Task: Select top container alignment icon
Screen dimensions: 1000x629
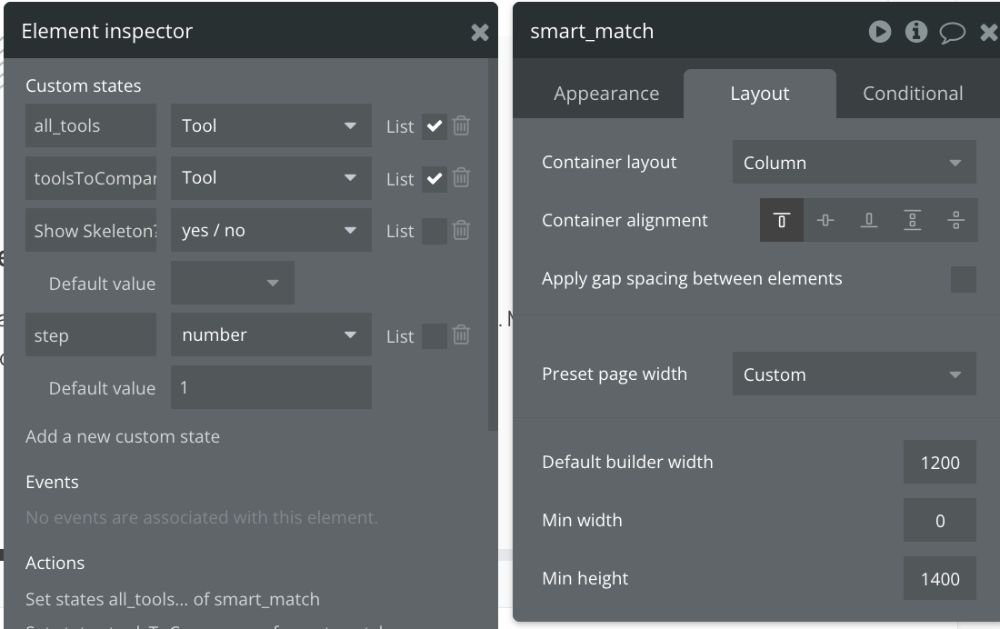Action: pos(781,220)
